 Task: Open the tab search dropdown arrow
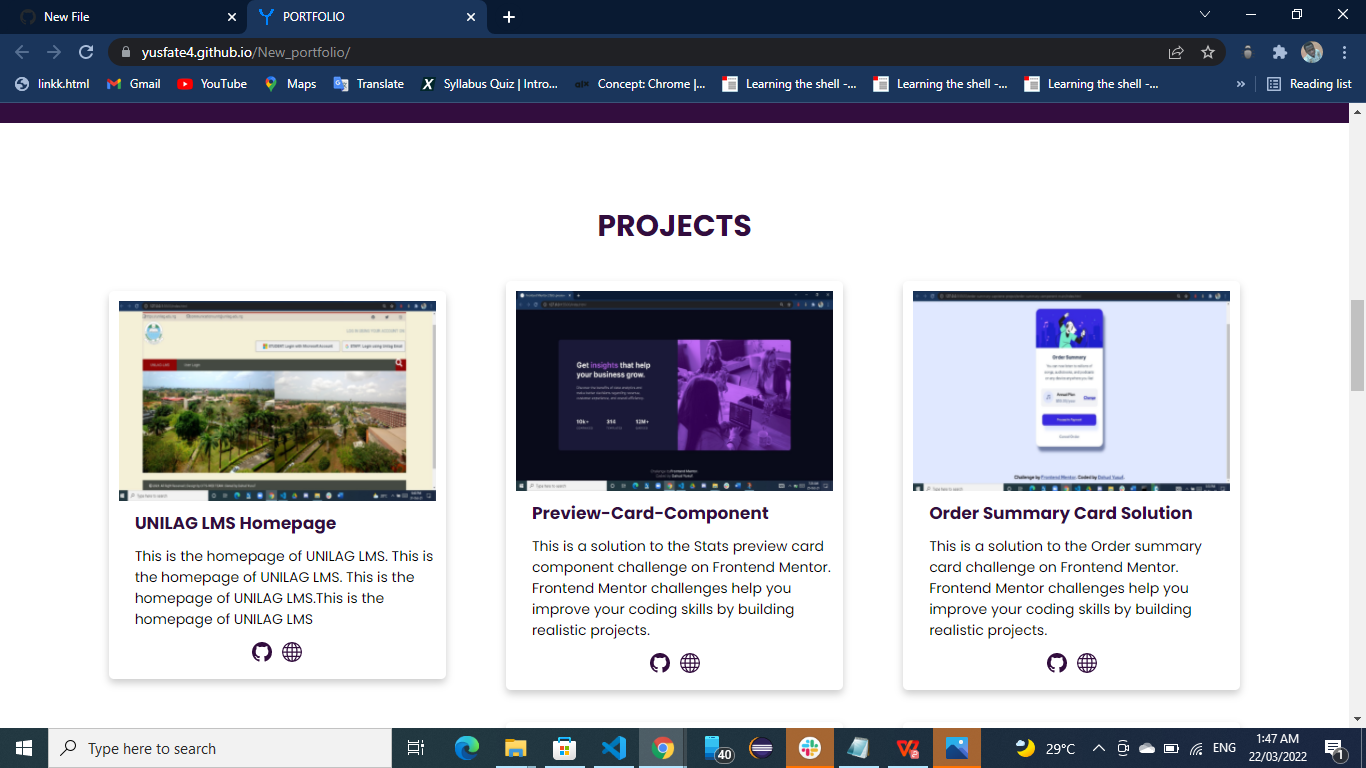[x=1205, y=15]
